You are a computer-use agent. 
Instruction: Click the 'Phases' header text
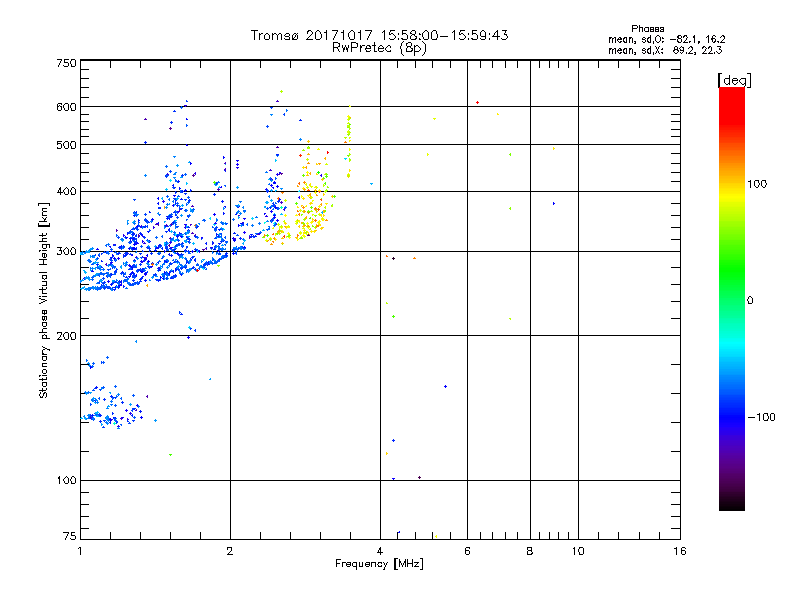[647, 29]
